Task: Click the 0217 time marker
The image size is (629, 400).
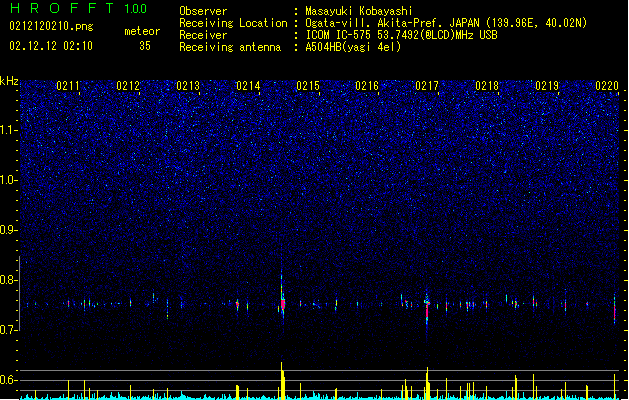Action: (427, 86)
